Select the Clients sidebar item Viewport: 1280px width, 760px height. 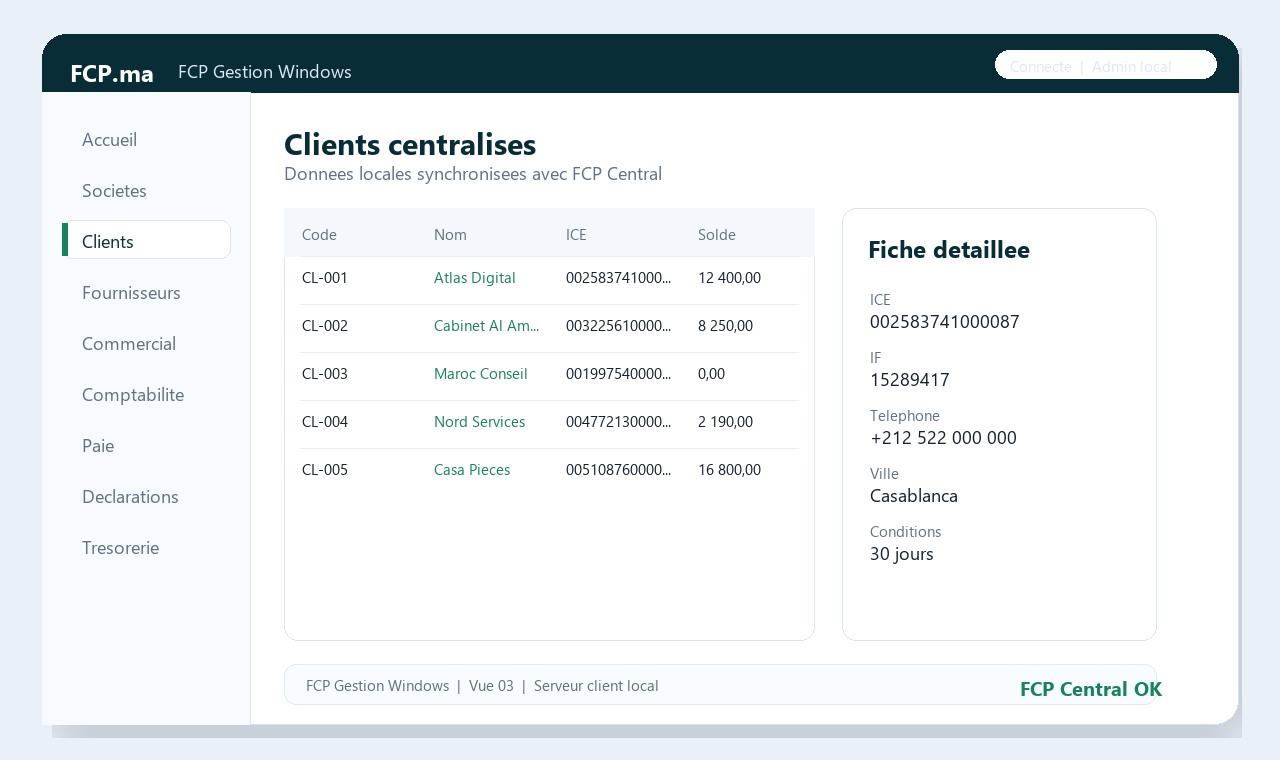[146, 240]
